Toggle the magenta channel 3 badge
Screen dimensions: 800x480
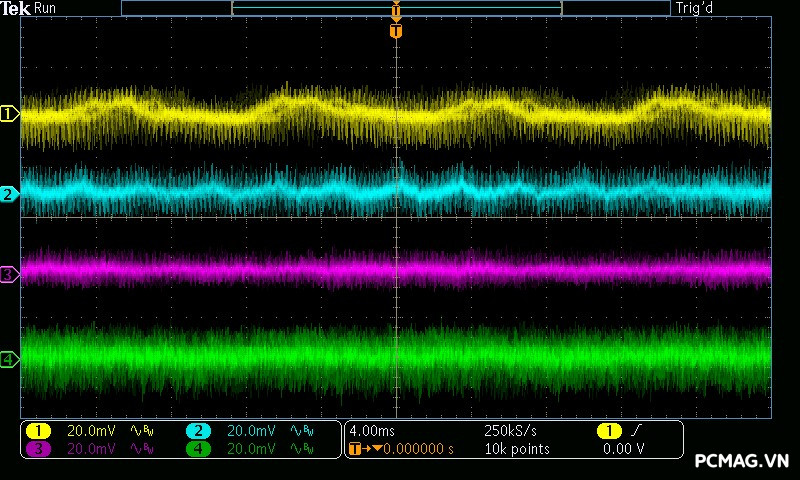pos(38,449)
